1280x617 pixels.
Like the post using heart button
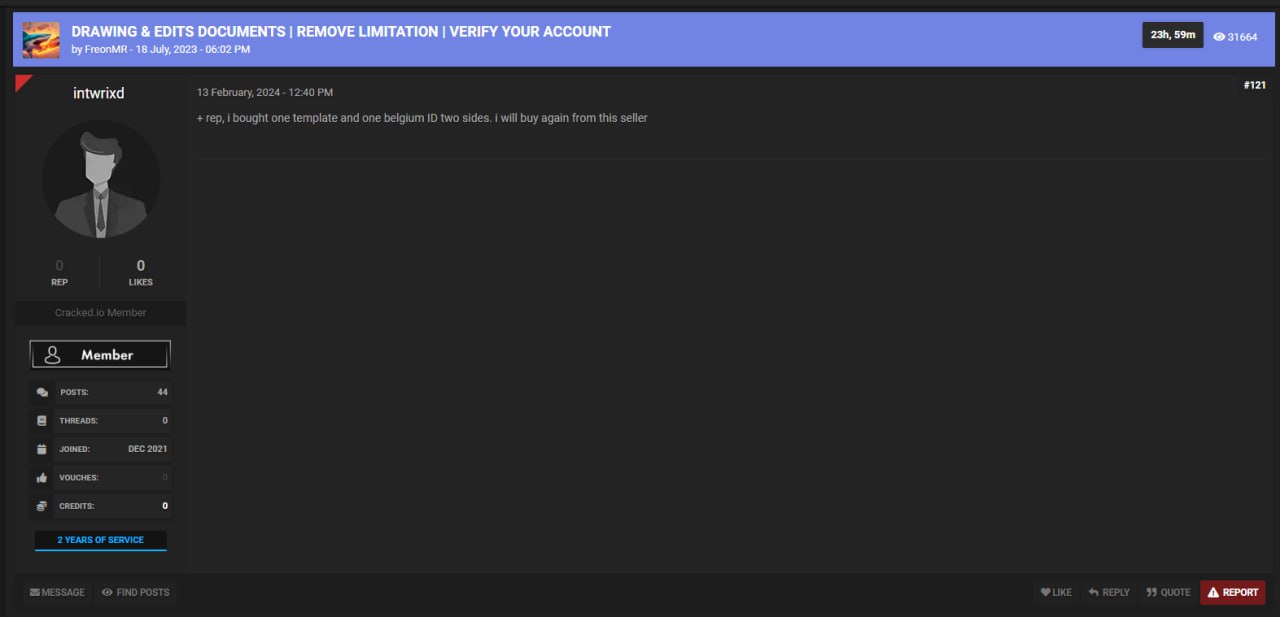(x=1056, y=592)
